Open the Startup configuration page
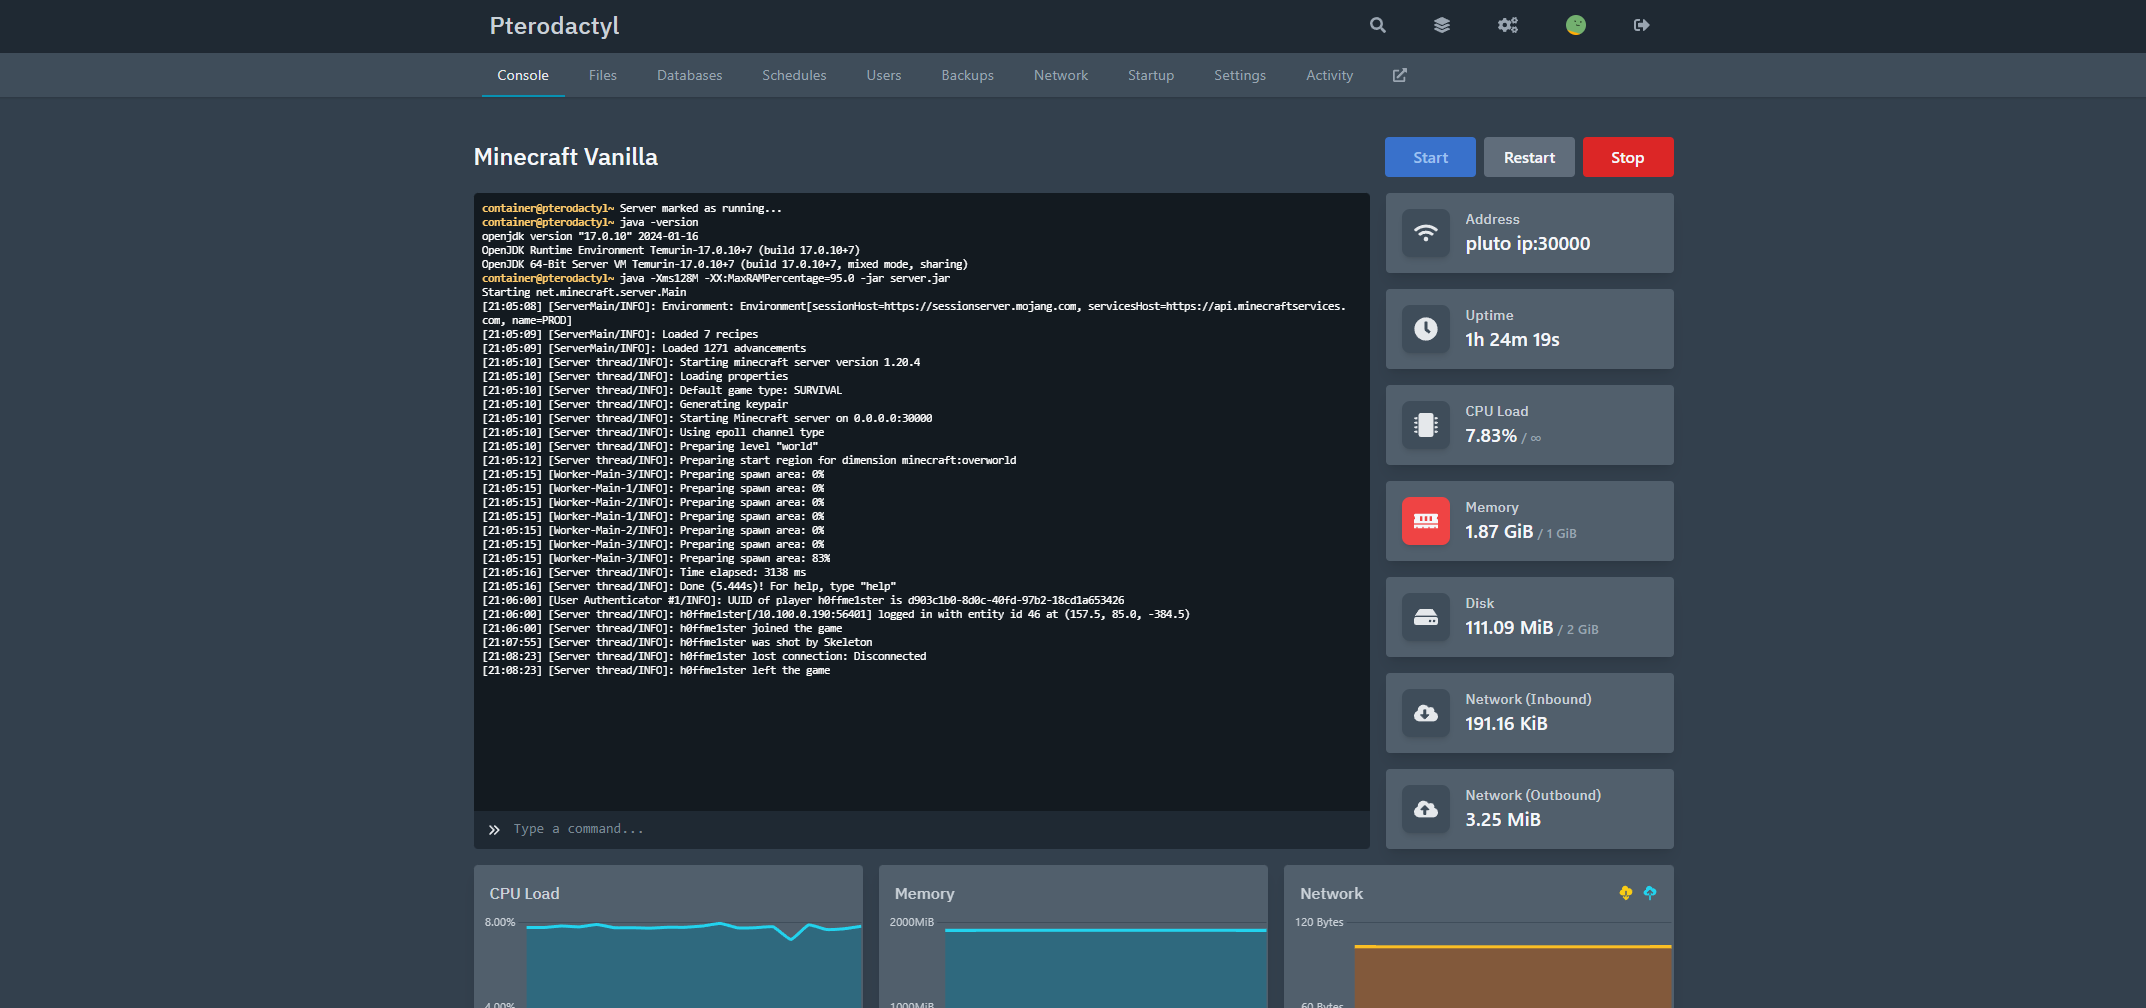The height and width of the screenshot is (1008, 2146). click(x=1150, y=74)
